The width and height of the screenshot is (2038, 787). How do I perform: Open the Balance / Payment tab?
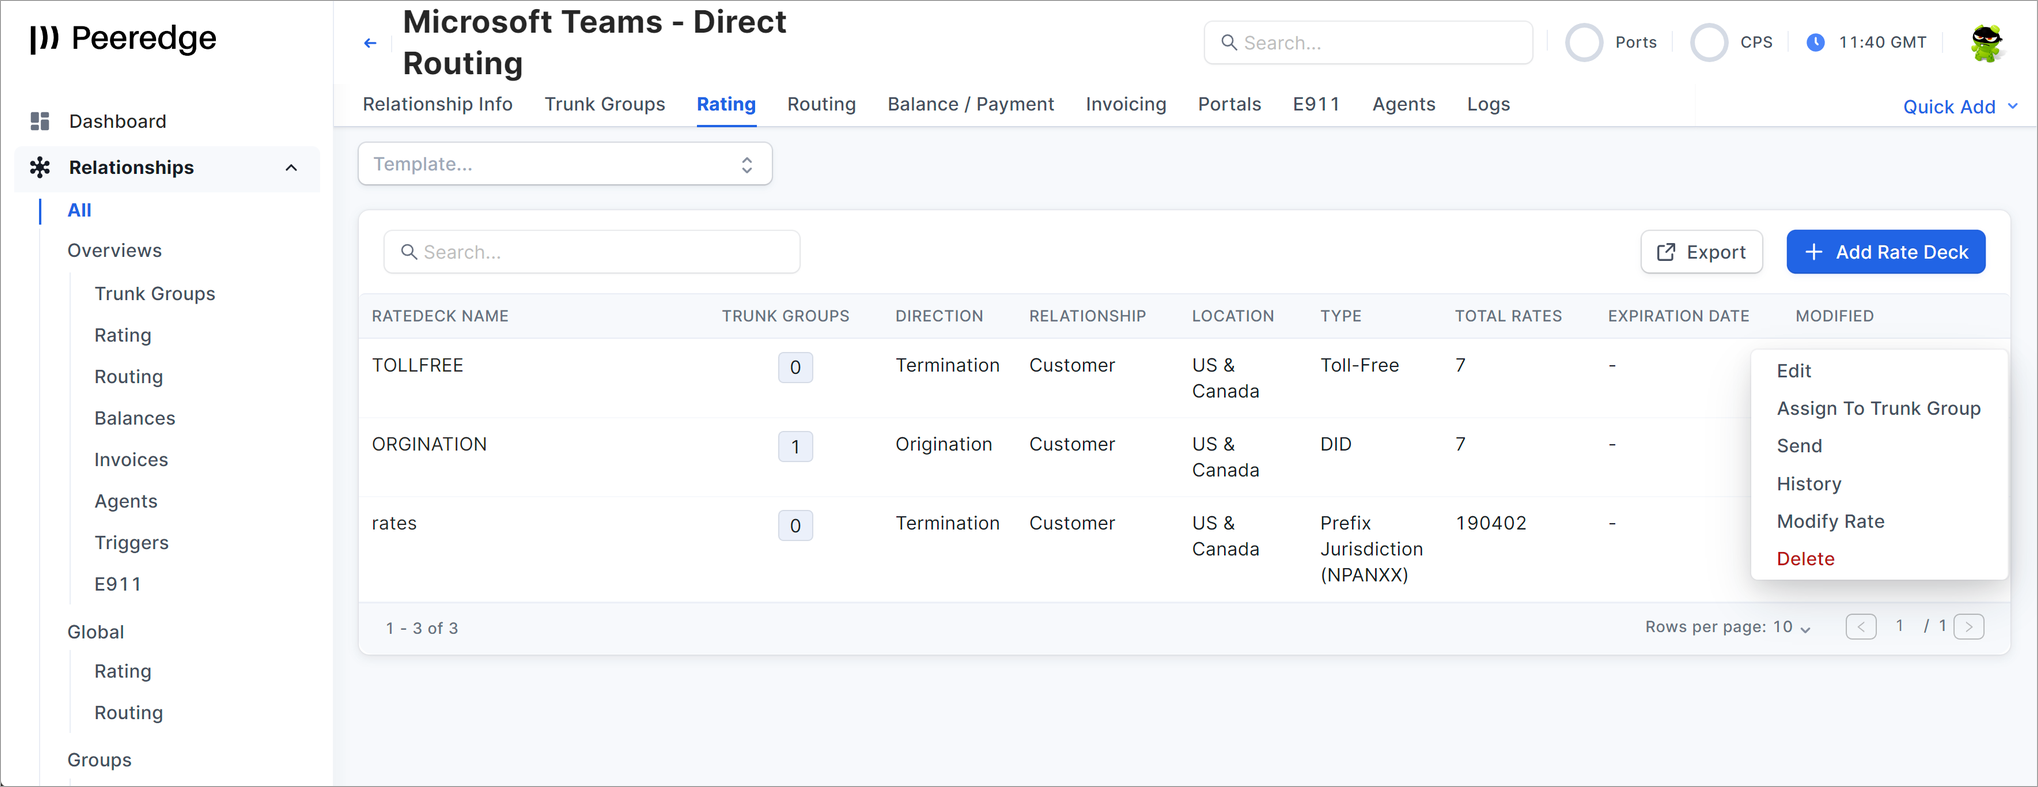pyautogui.click(x=970, y=104)
